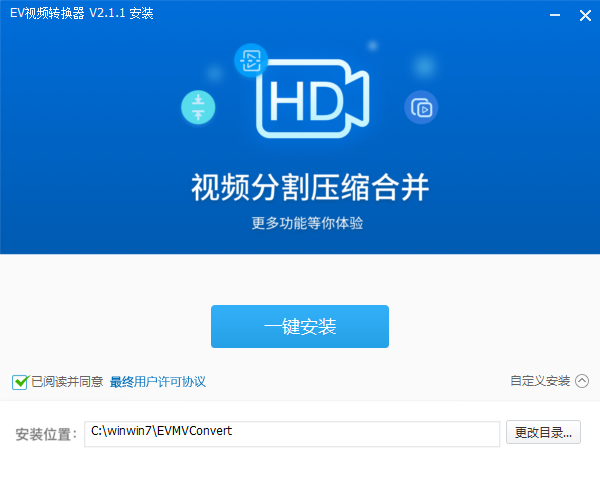The image size is (600, 503).
Task: Click the HD video camera logo
Action: pos(313,99)
